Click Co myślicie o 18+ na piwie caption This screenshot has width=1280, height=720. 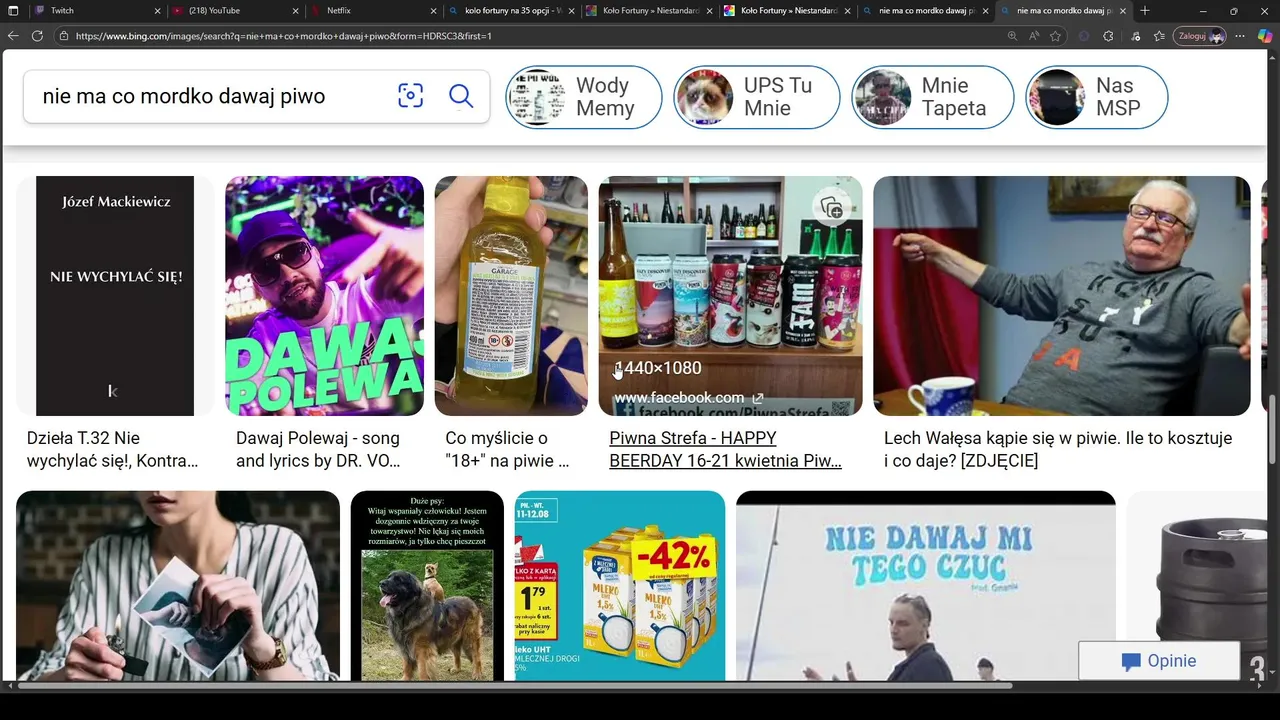507,450
